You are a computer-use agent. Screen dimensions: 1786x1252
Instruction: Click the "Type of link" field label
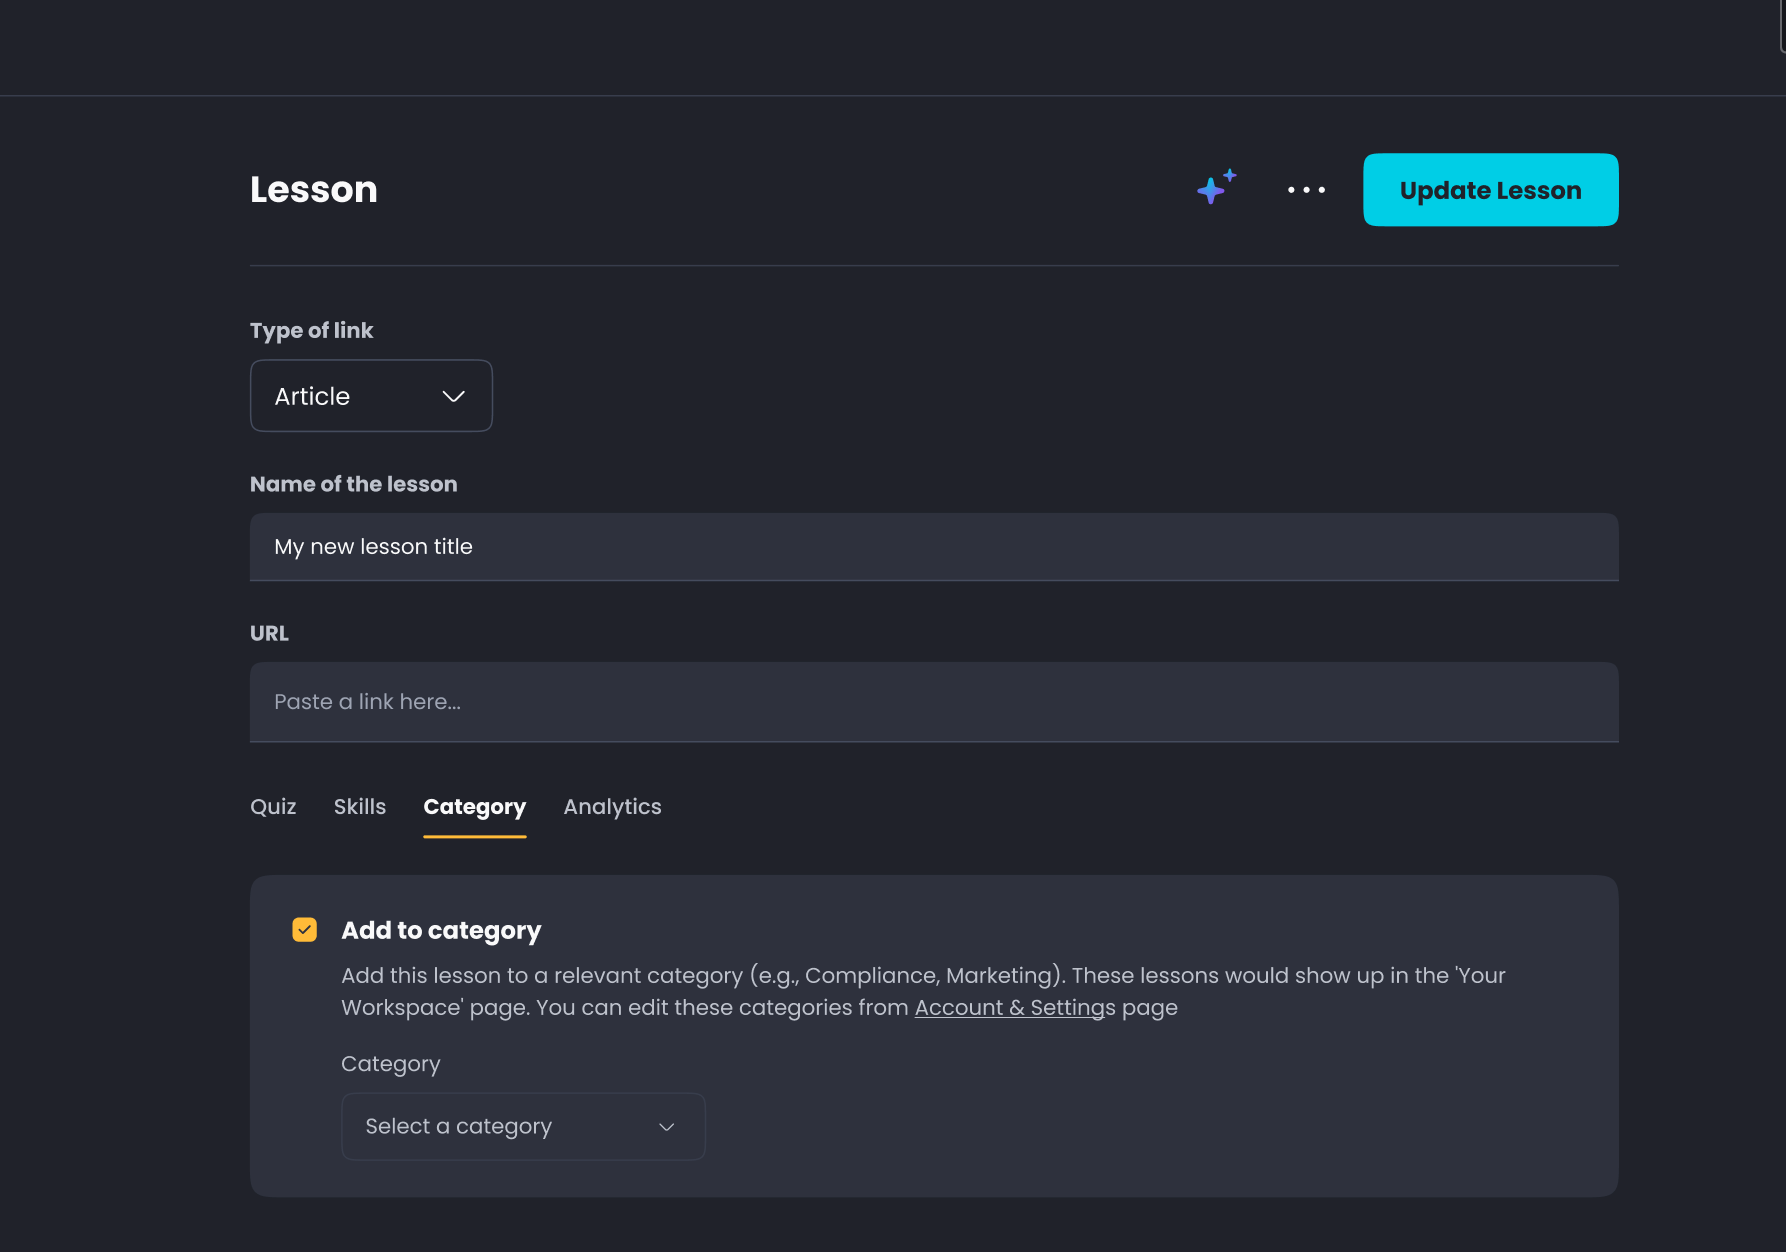coord(311,331)
